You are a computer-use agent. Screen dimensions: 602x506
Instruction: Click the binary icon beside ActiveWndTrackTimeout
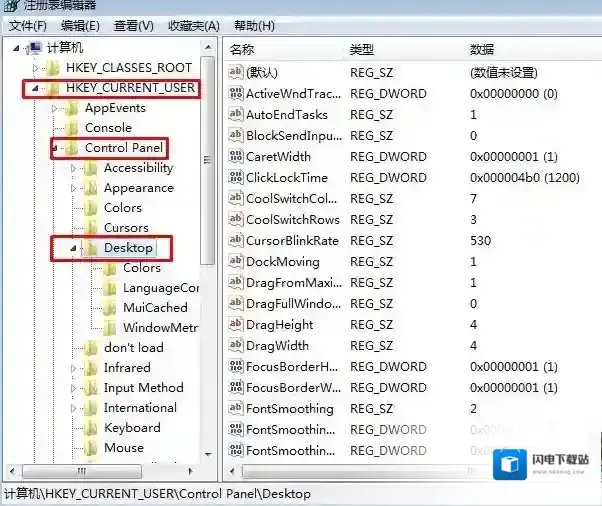(x=236, y=94)
